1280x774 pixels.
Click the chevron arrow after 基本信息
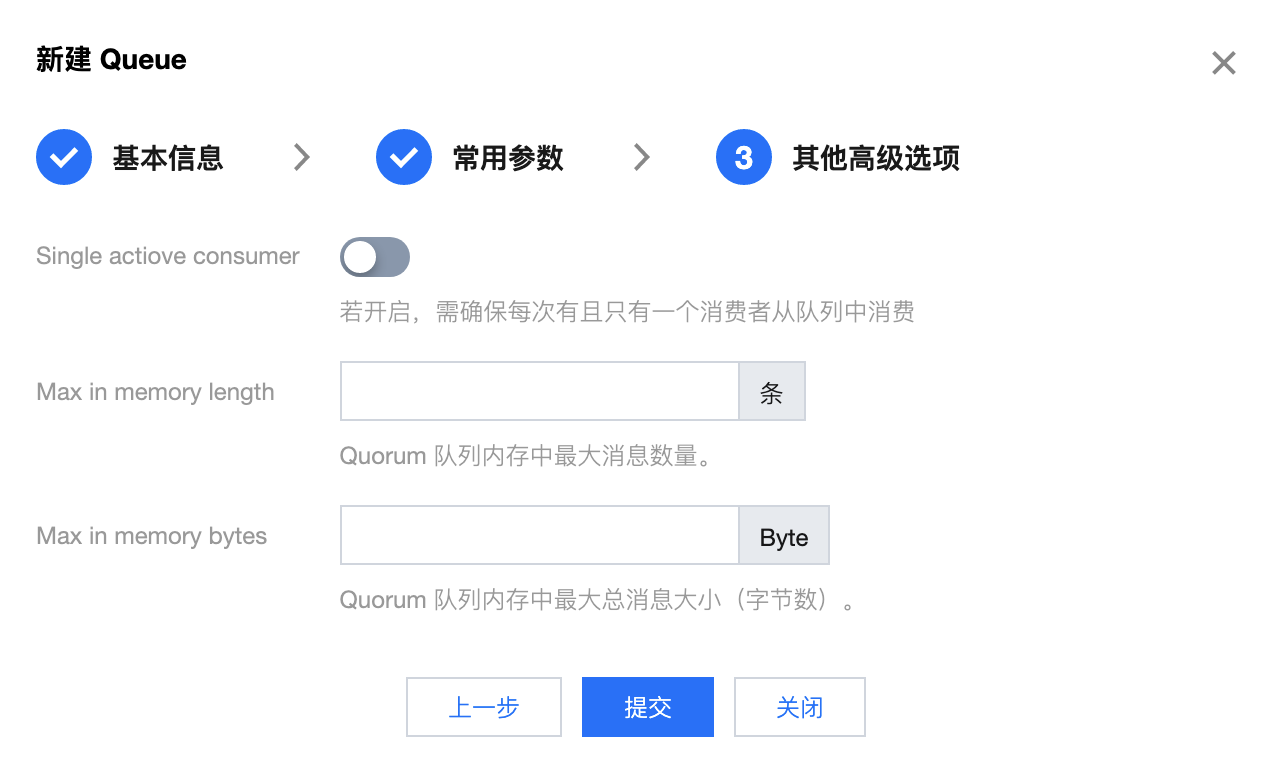301,157
